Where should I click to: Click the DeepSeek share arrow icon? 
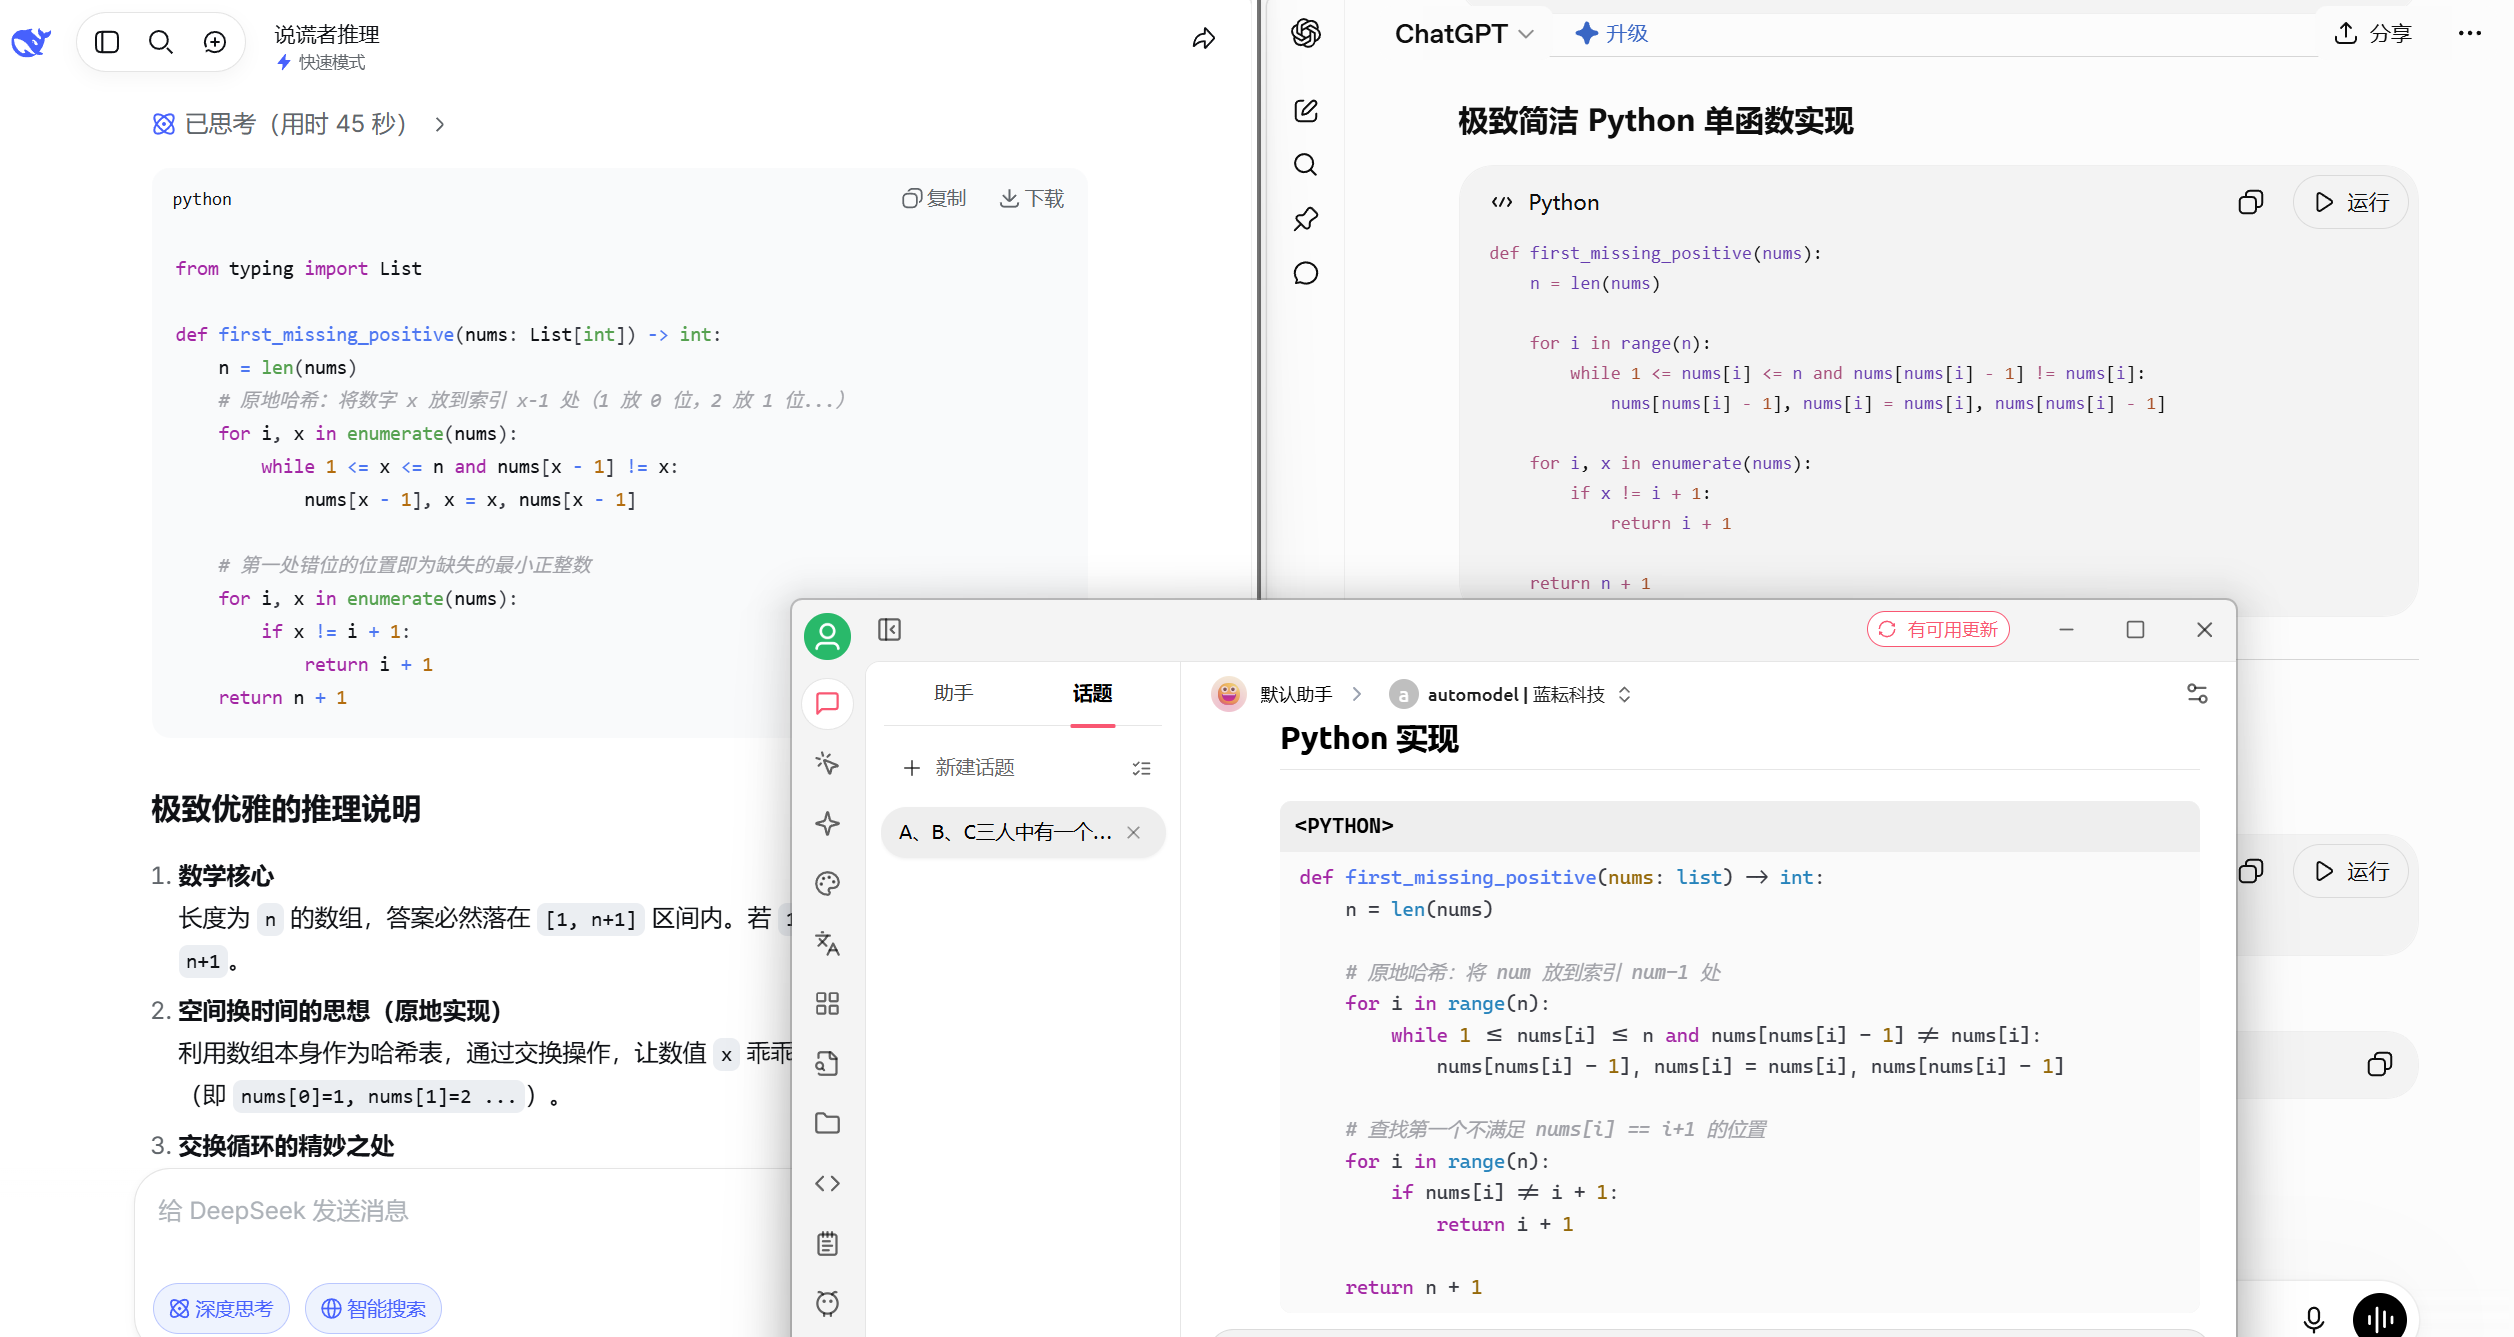(x=1204, y=39)
